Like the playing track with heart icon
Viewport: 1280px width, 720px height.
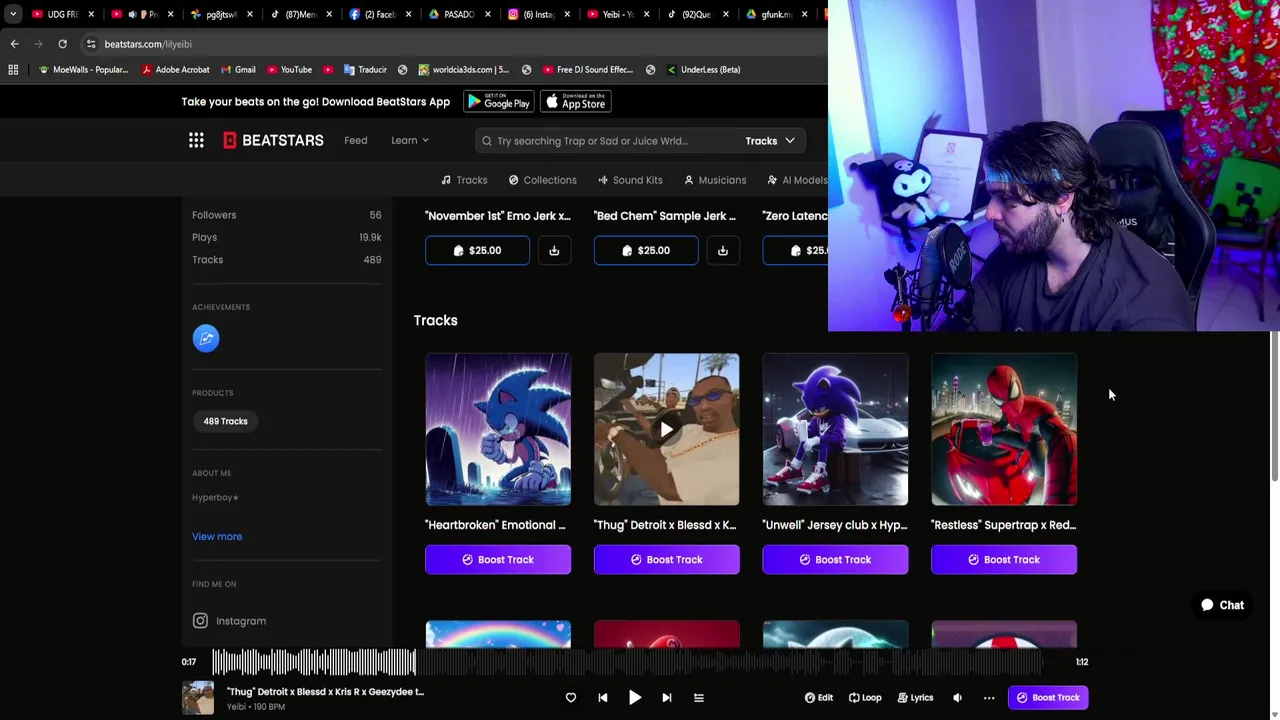coord(571,698)
